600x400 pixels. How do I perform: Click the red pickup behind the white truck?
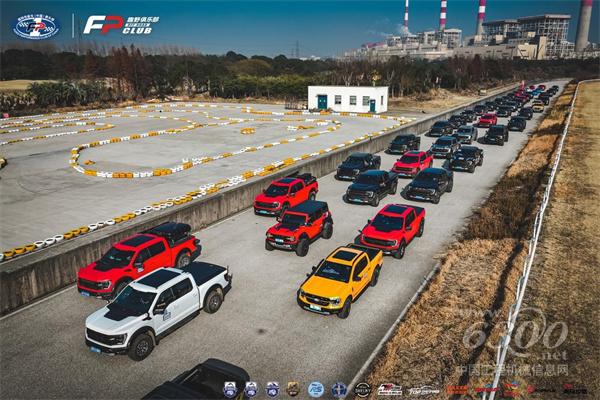(x=138, y=258)
